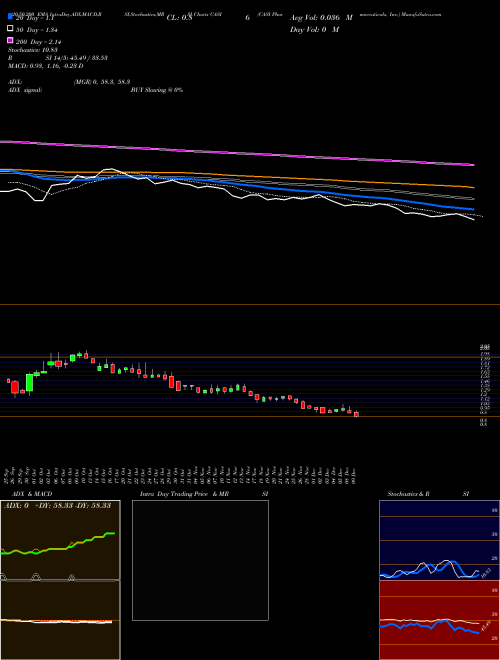Click the tallest green candlestick in price chart

coord(29,383)
